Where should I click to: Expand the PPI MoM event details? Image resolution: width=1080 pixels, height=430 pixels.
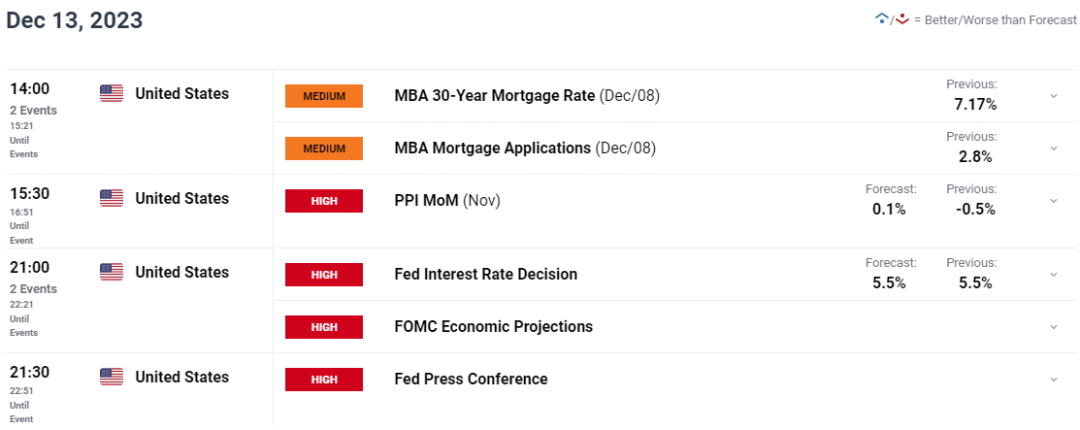tap(1053, 201)
